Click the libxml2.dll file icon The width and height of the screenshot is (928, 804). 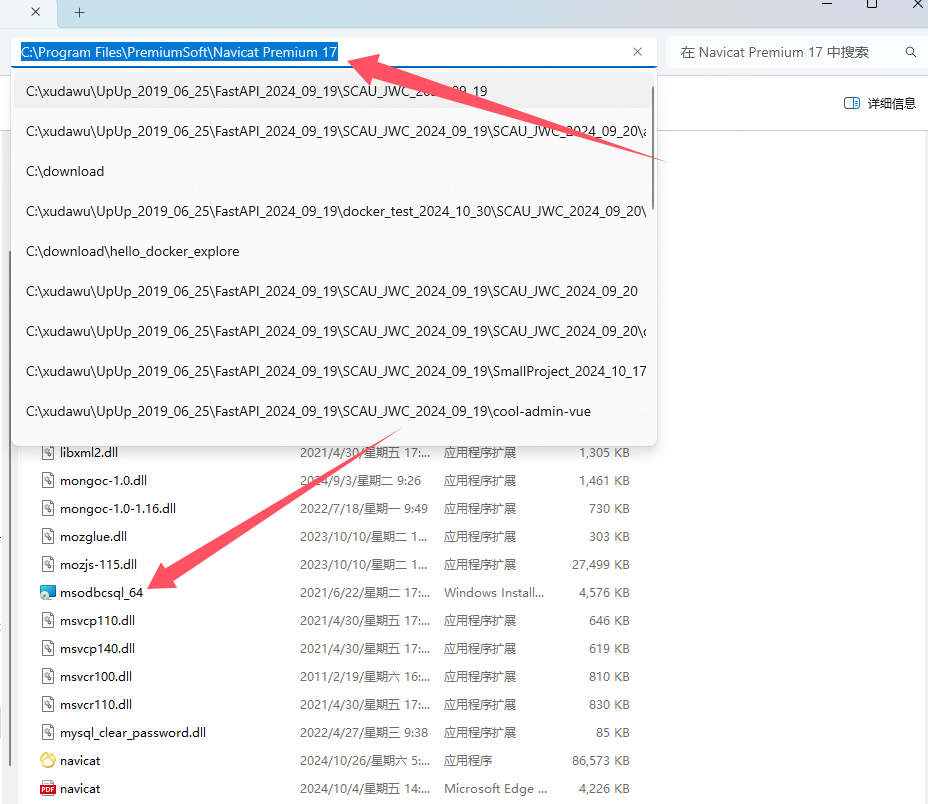[x=48, y=453]
